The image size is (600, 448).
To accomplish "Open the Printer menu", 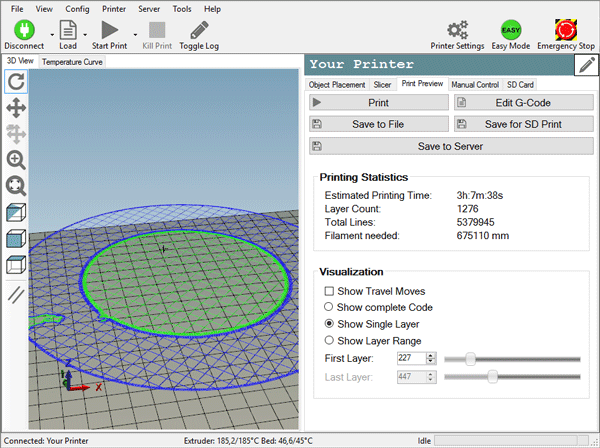I will 114,9.
